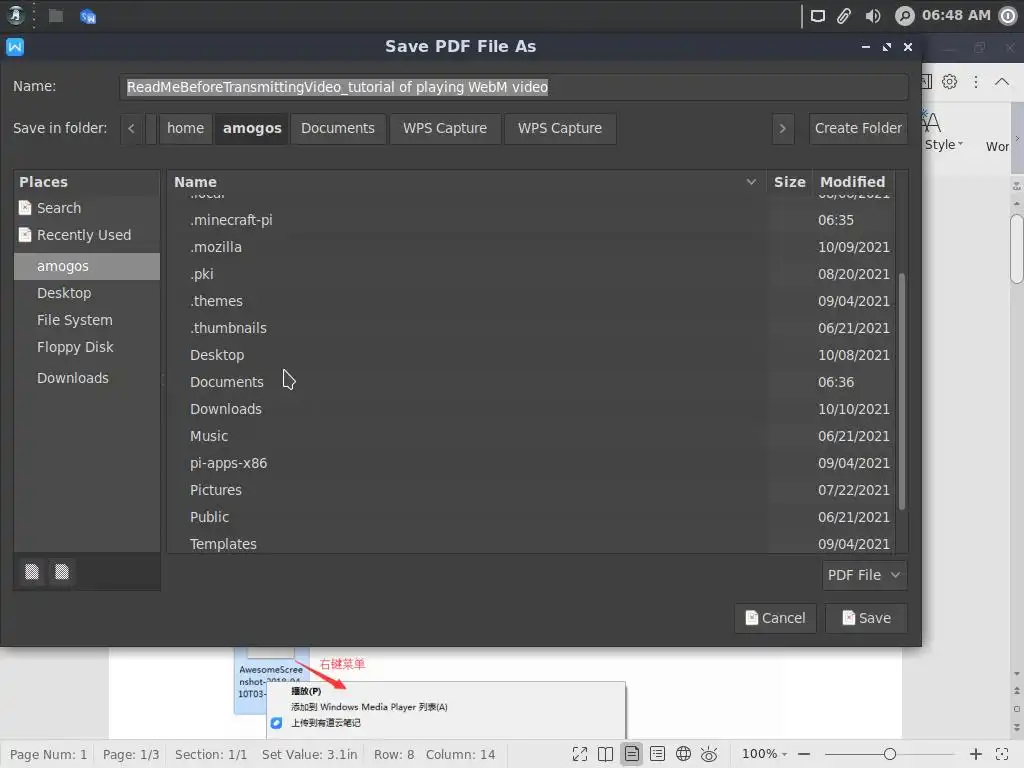Select amogos in Places sidebar
1024x768 pixels.
[x=87, y=266]
